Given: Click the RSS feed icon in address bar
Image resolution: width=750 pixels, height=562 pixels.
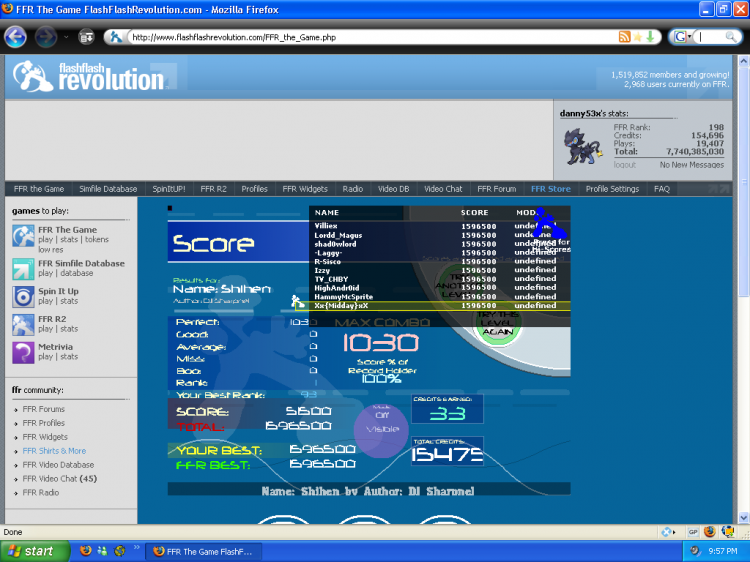Looking at the screenshot, I should click(624, 37).
